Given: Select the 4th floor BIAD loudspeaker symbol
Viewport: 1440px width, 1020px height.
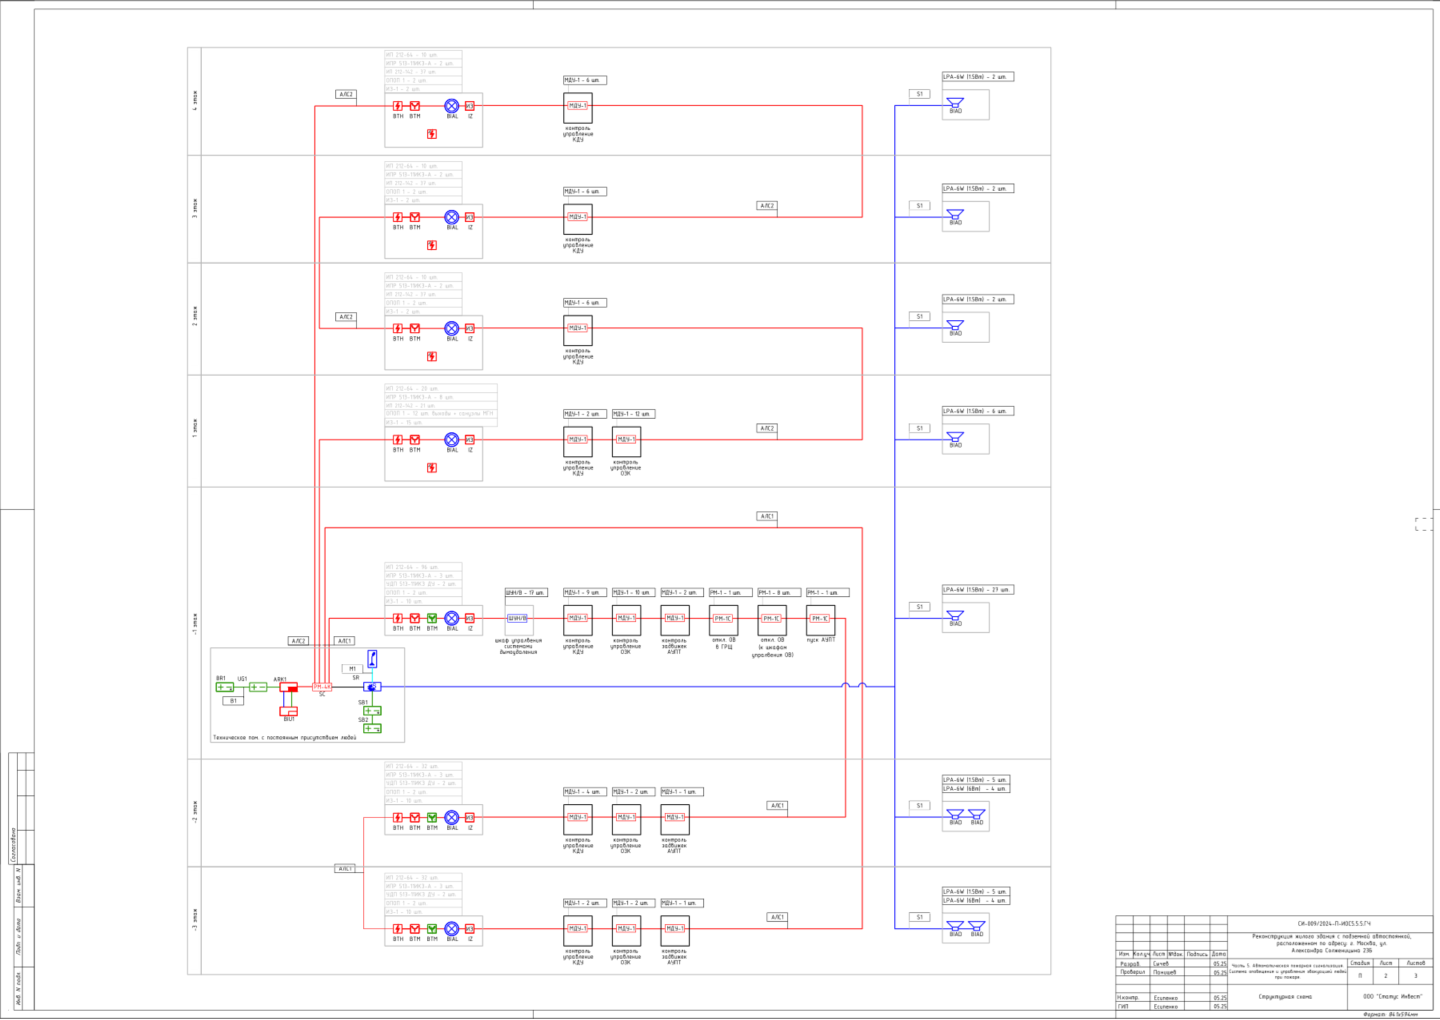Looking at the screenshot, I should (955, 104).
